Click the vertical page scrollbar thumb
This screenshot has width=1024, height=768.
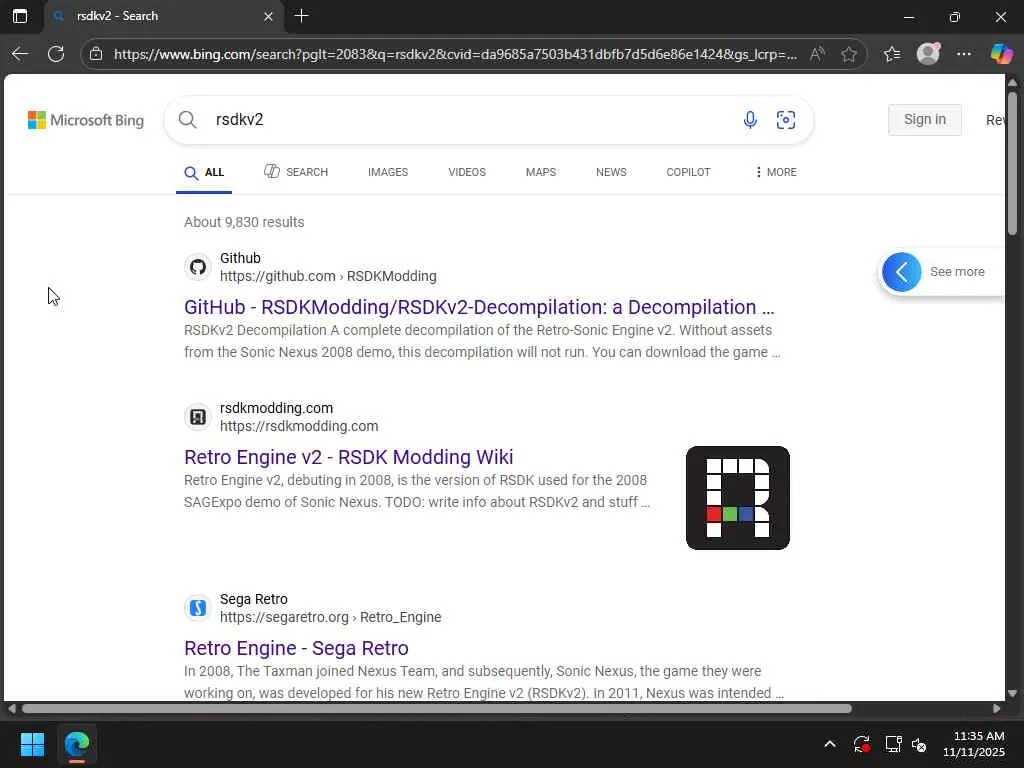click(x=1012, y=163)
